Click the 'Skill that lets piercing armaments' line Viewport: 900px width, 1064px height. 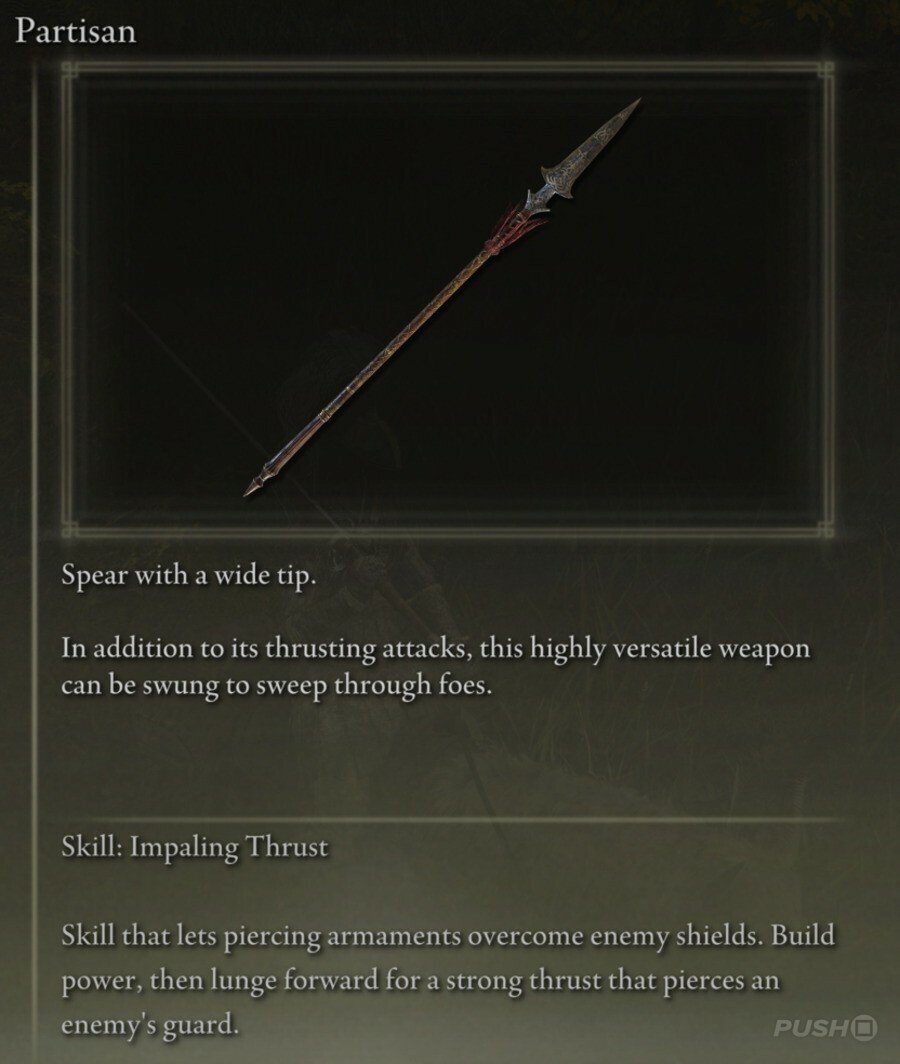click(448, 936)
